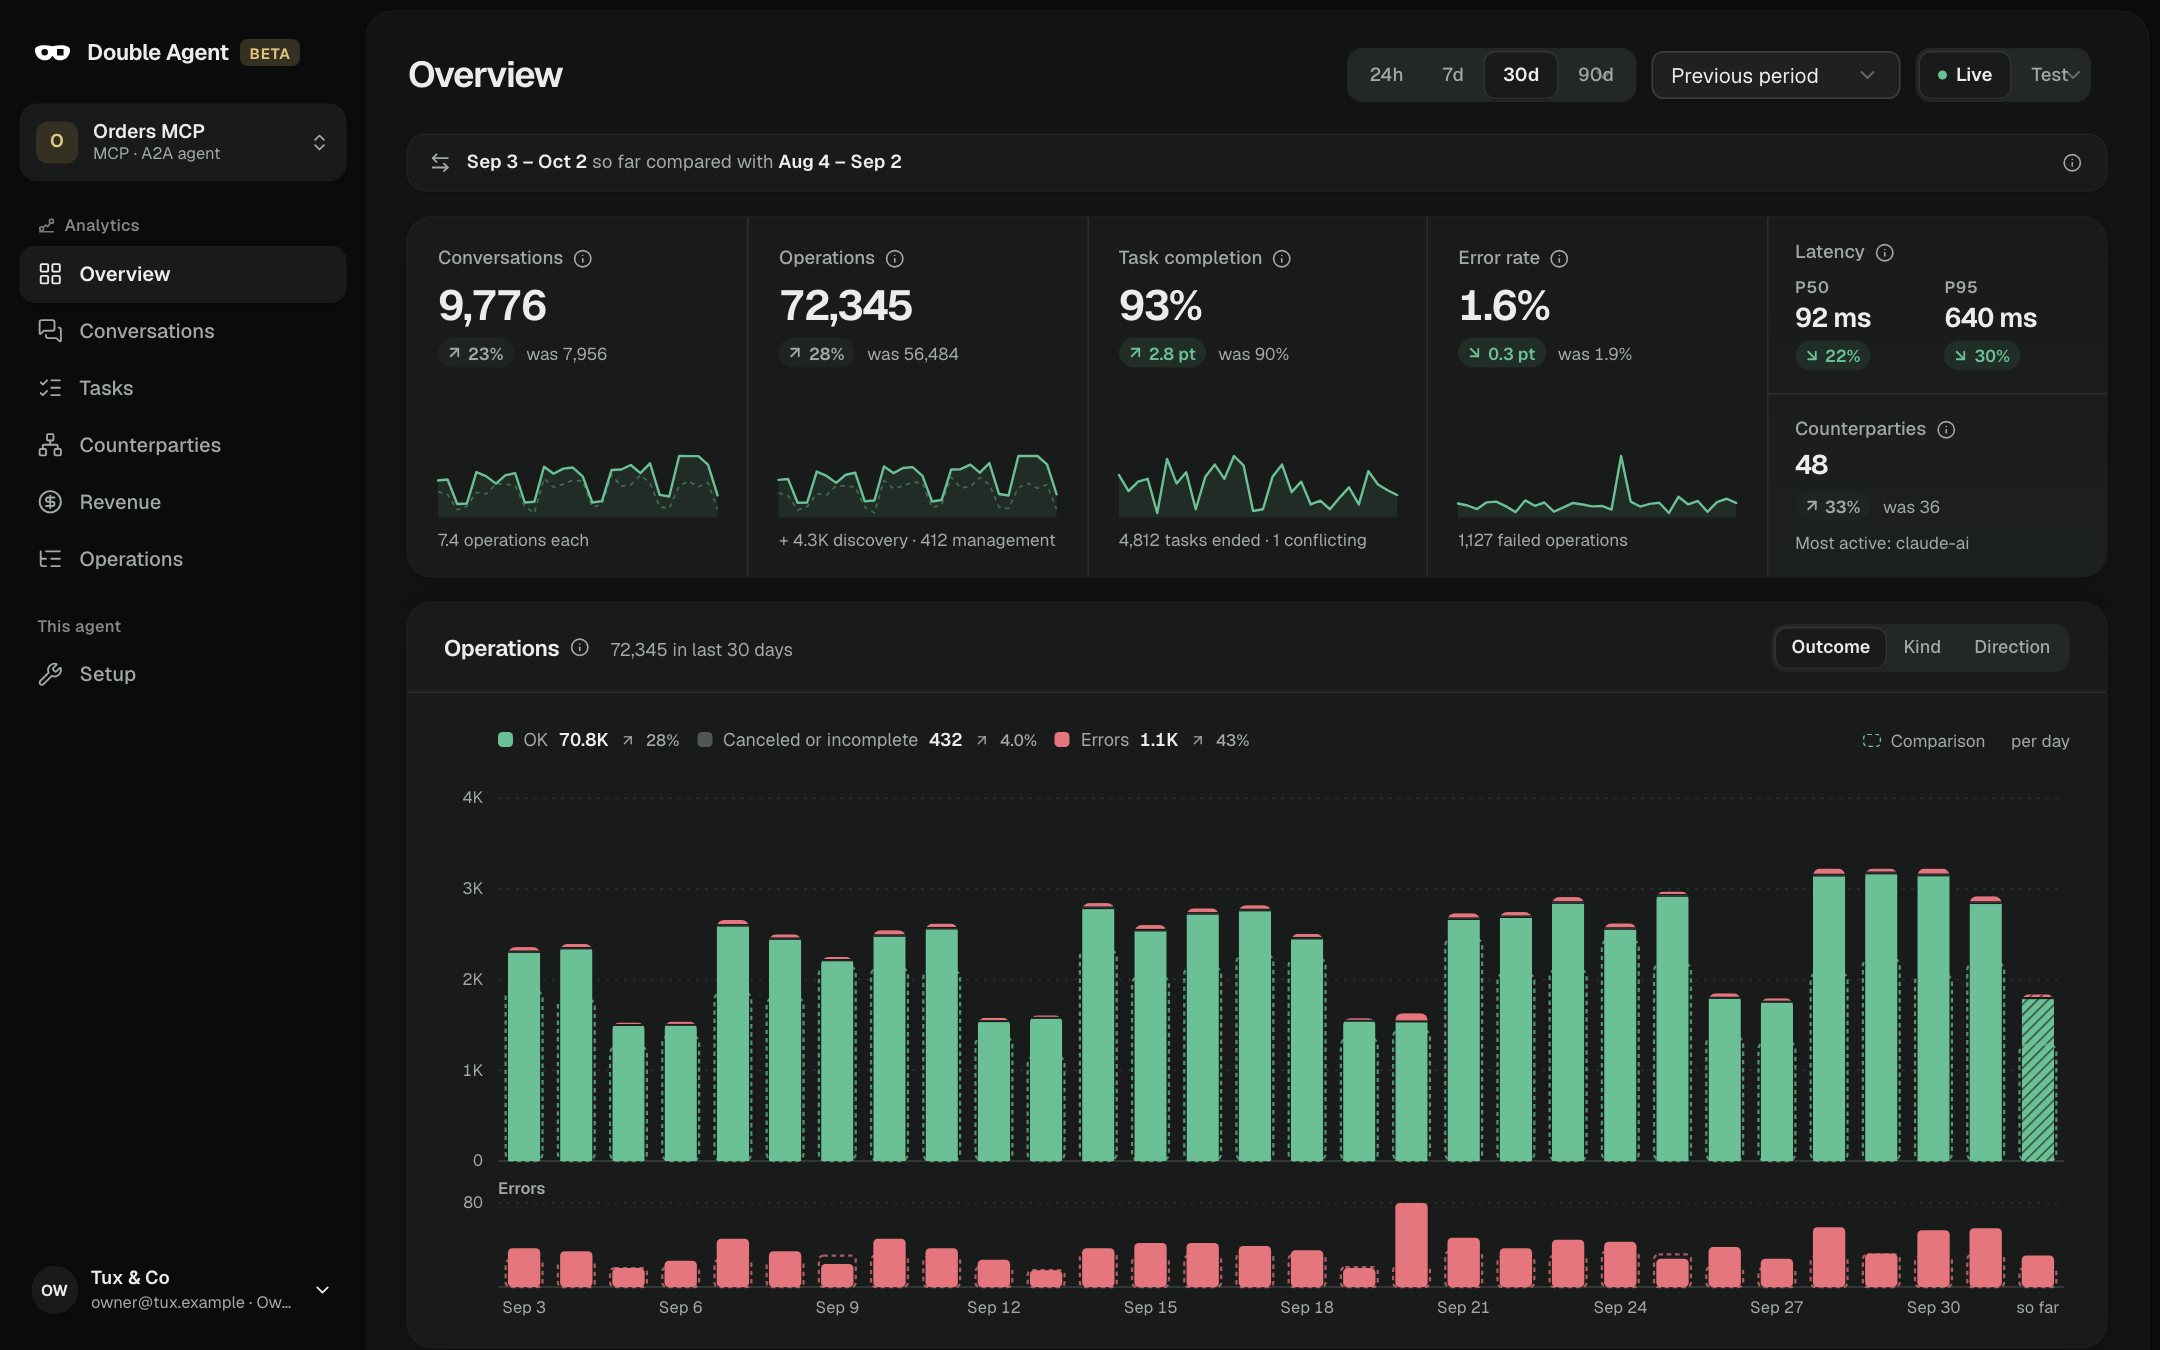
Task: Open the Test environment dropdown
Action: 2053,75
